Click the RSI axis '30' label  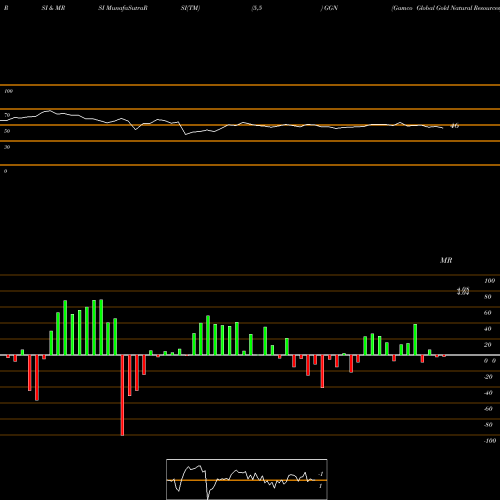tap(7, 147)
